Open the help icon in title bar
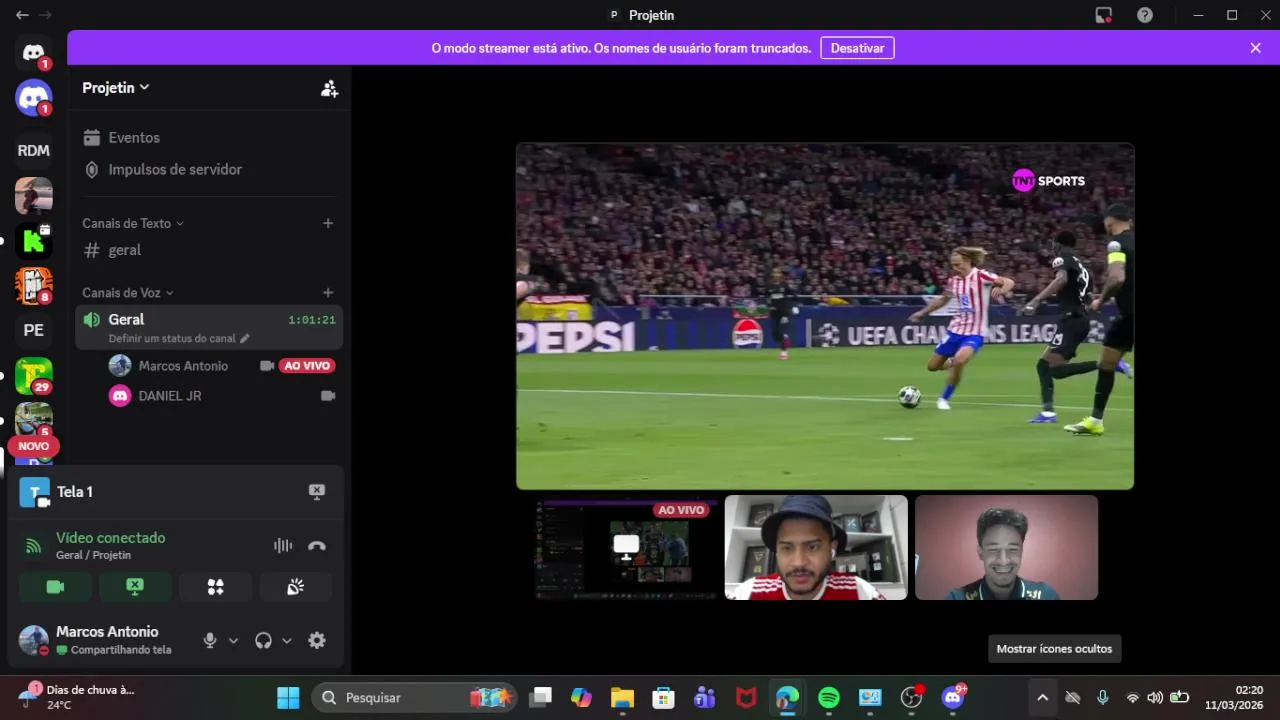 tap(1145, 15)
